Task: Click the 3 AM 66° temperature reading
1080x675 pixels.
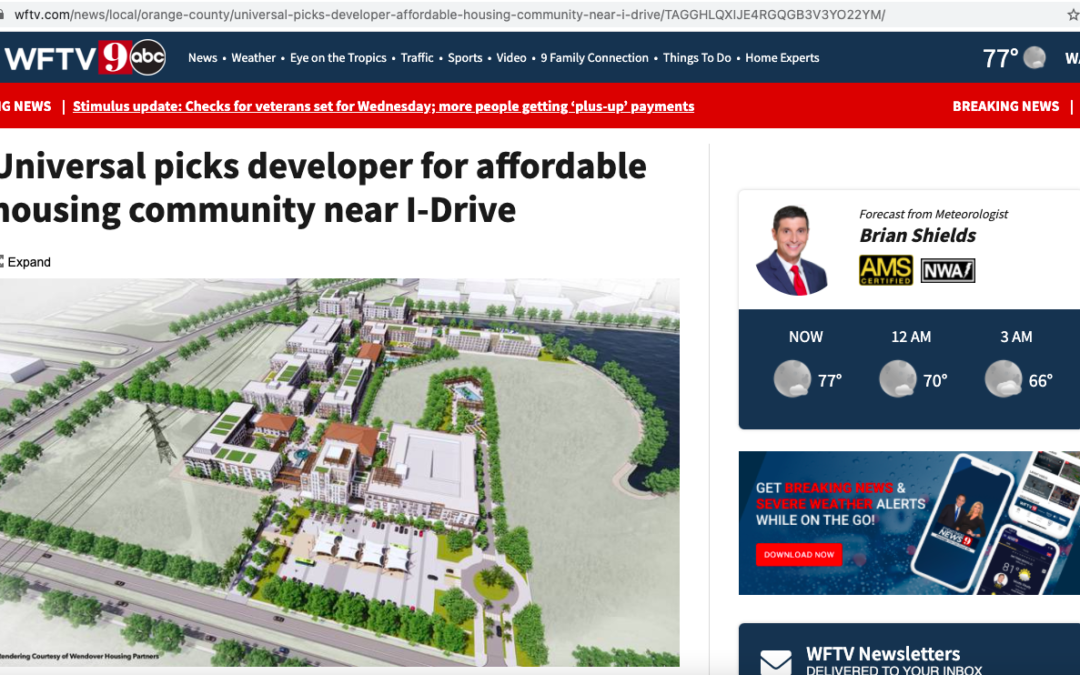Action: pos(1041,380)
